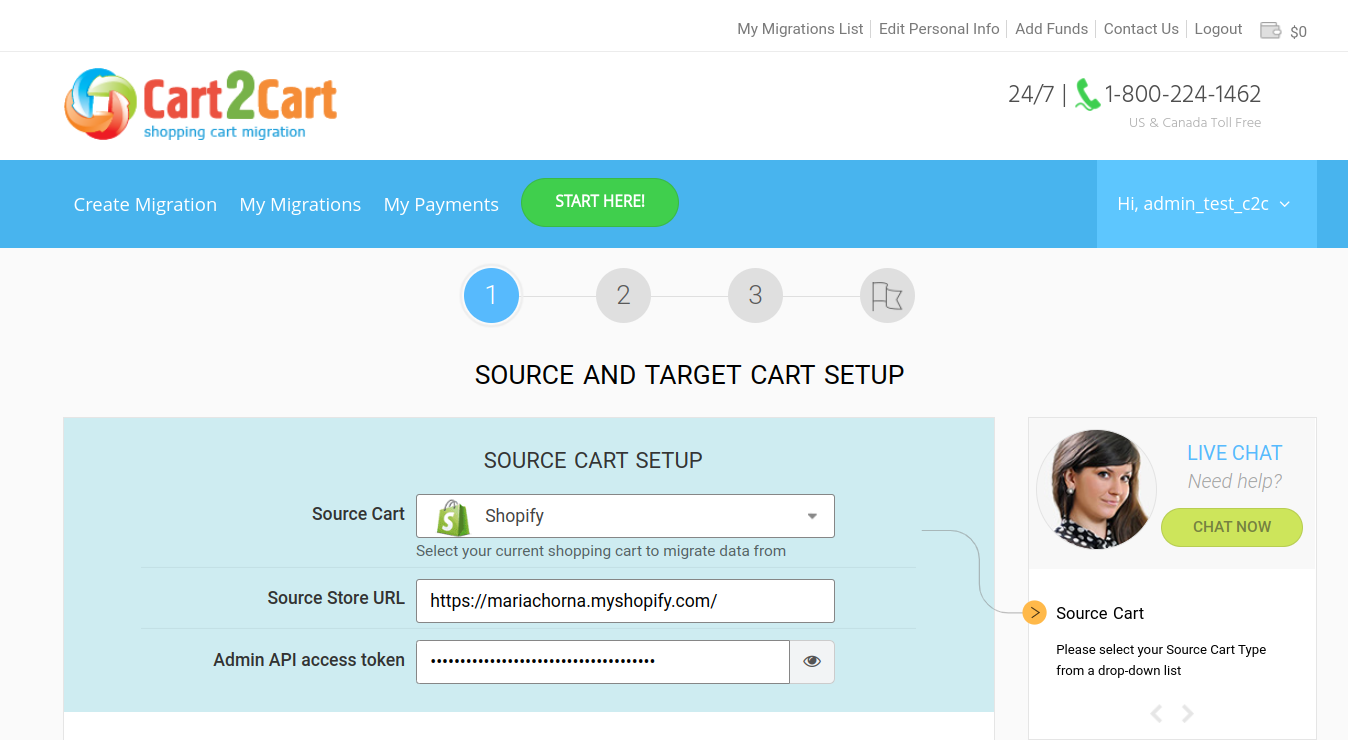Viewport: 1348px width, 740px height.
Task: Click the Source Store URL field
Action: [625, 601]
